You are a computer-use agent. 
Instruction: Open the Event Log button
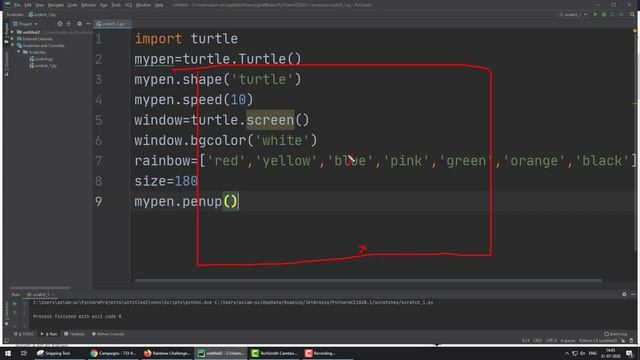coord(616,334)
